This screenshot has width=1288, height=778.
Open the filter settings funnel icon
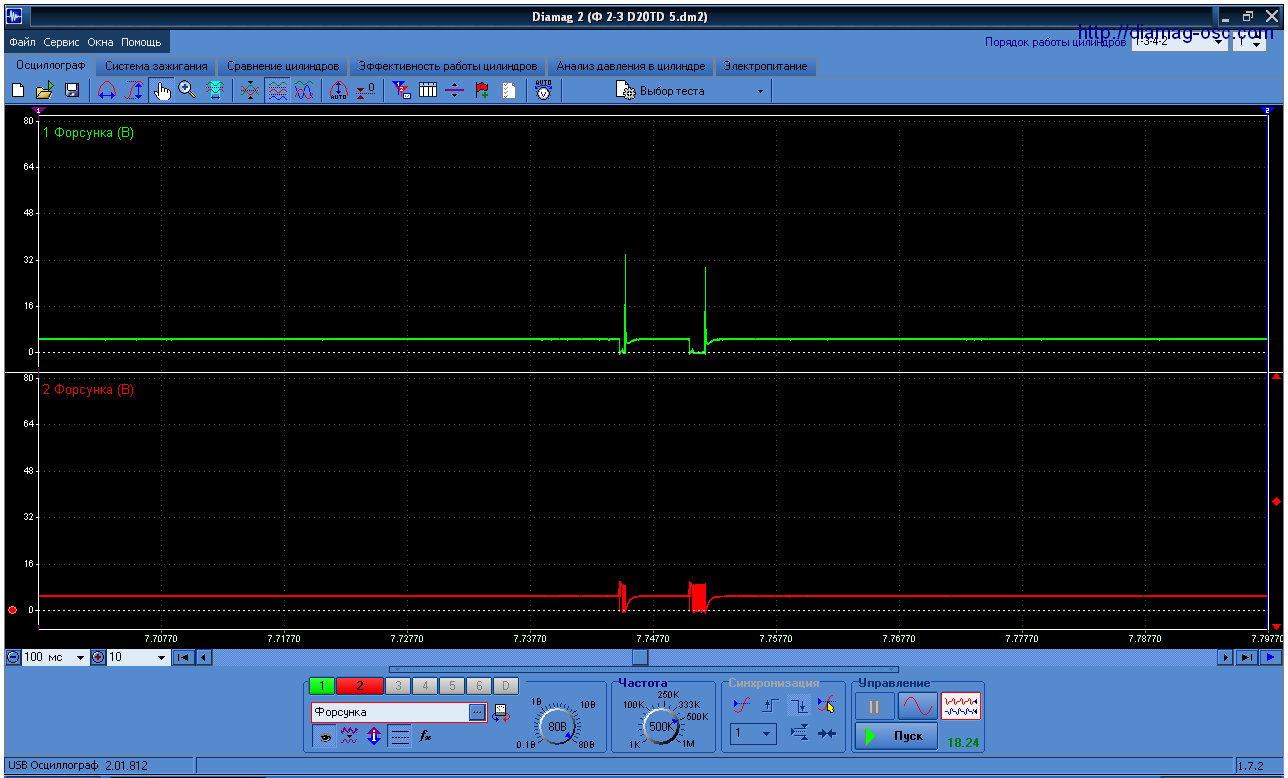tap(401, 91)
